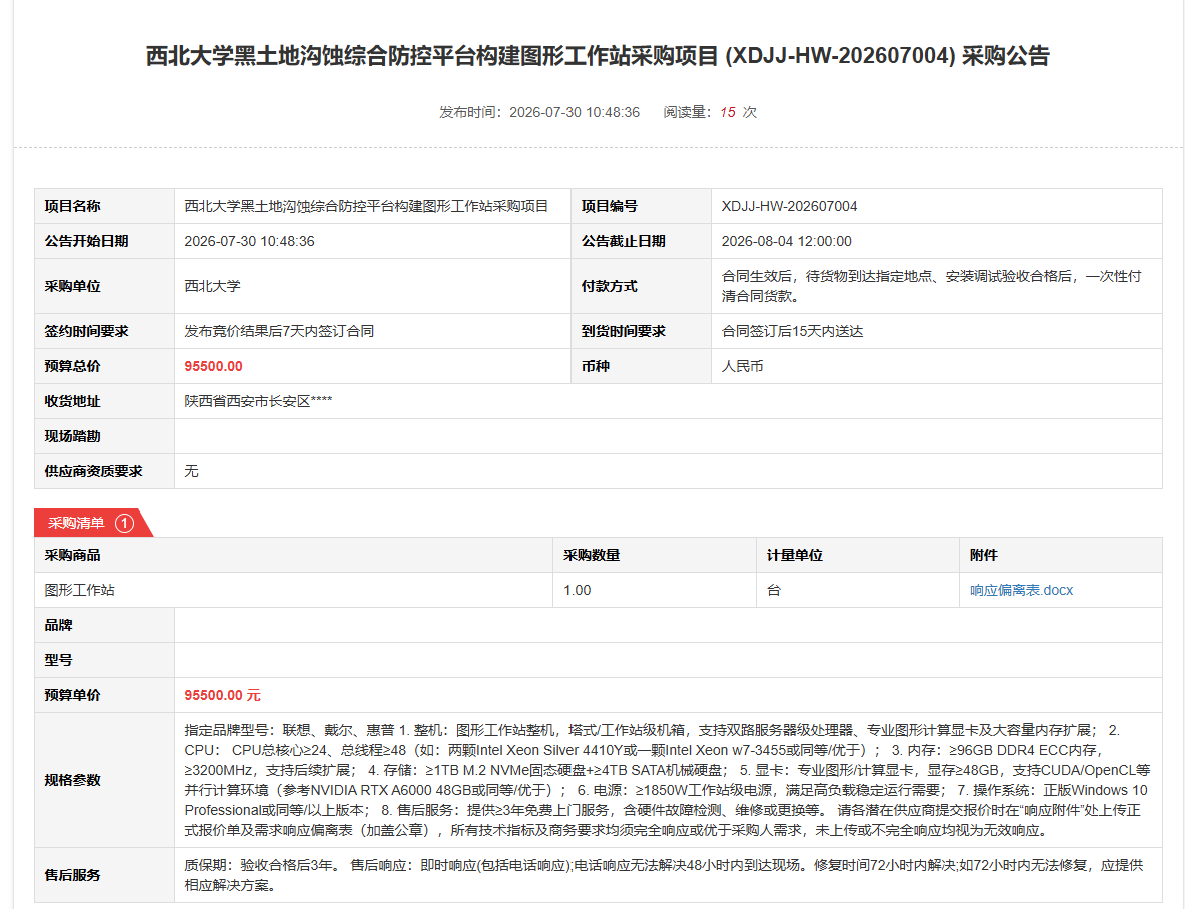Screen dimensions: 1185x909
Task: Click the 现场踏勘 label cell
Action: pyautogui.click(x=104, y=436)
